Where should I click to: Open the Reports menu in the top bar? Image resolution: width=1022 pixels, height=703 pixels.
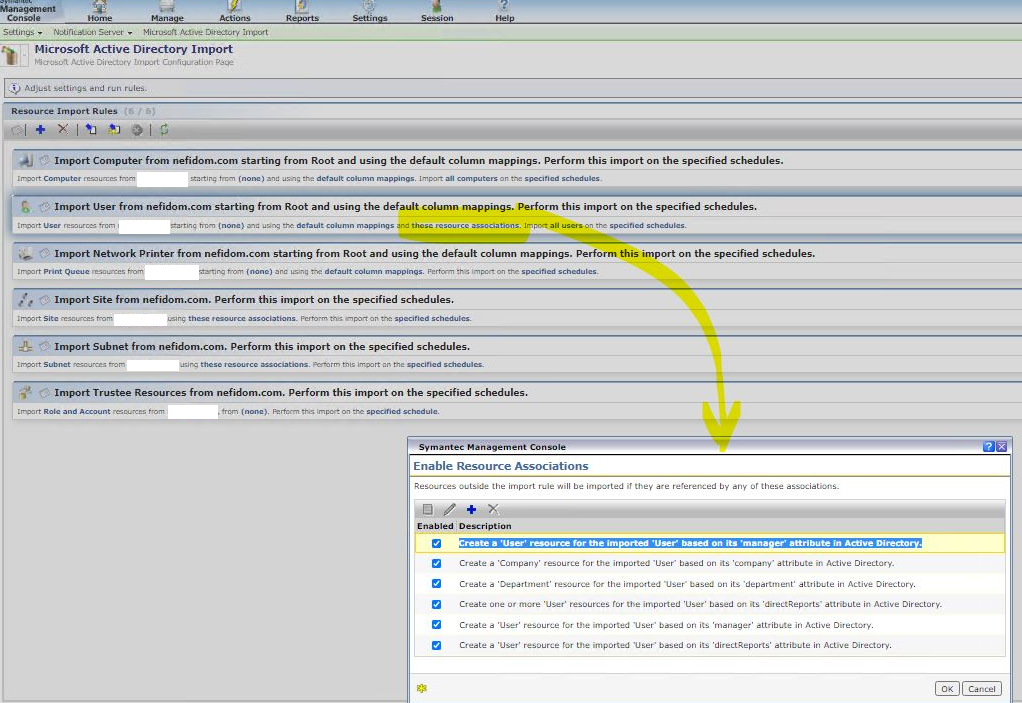pyautogui.click(x=302, y=12)
